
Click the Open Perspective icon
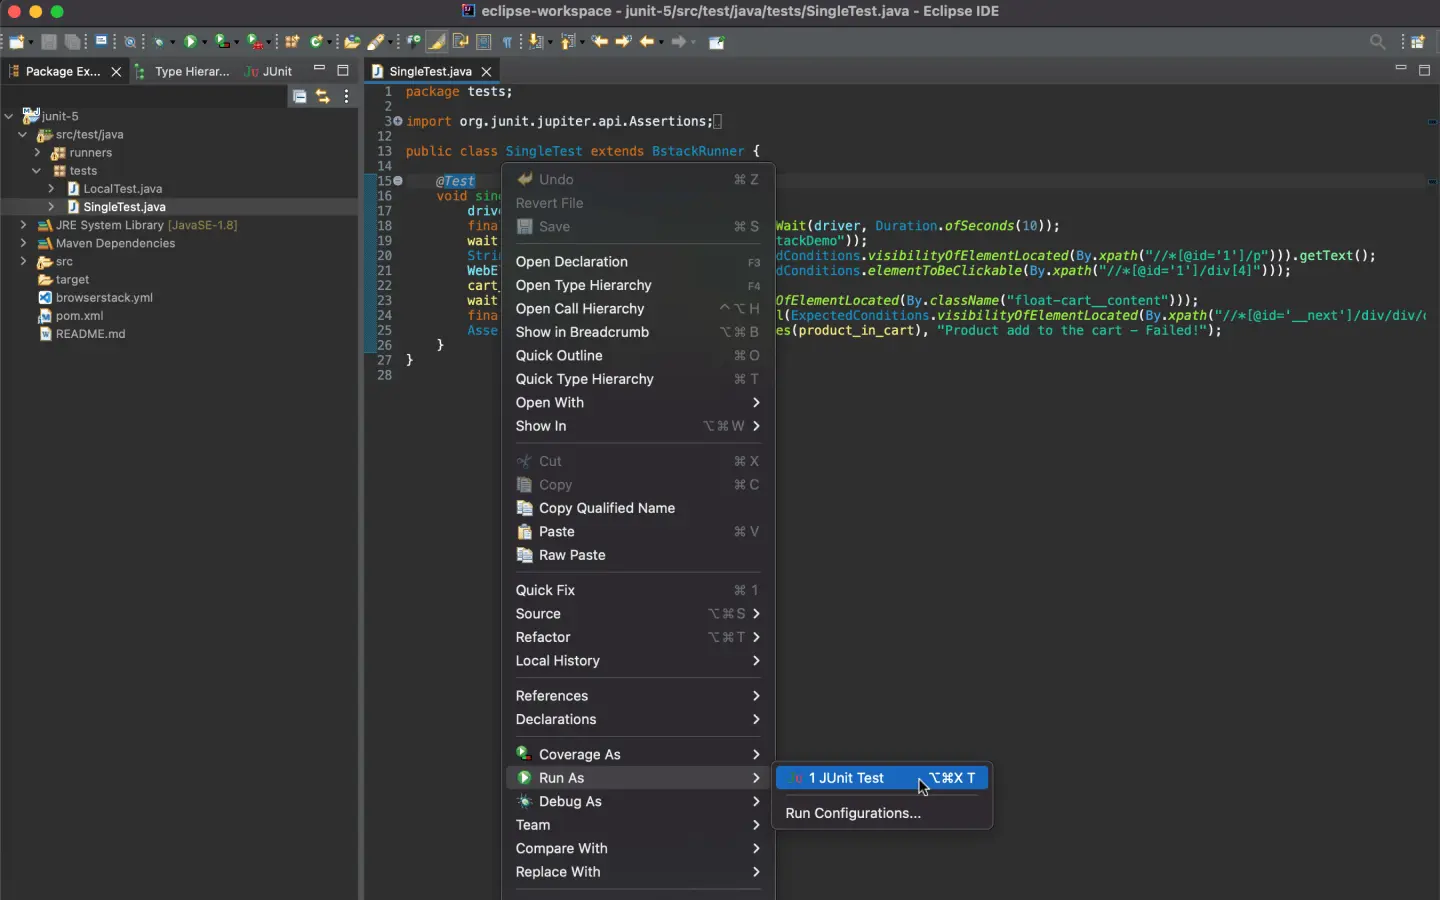coord(1417,42)
